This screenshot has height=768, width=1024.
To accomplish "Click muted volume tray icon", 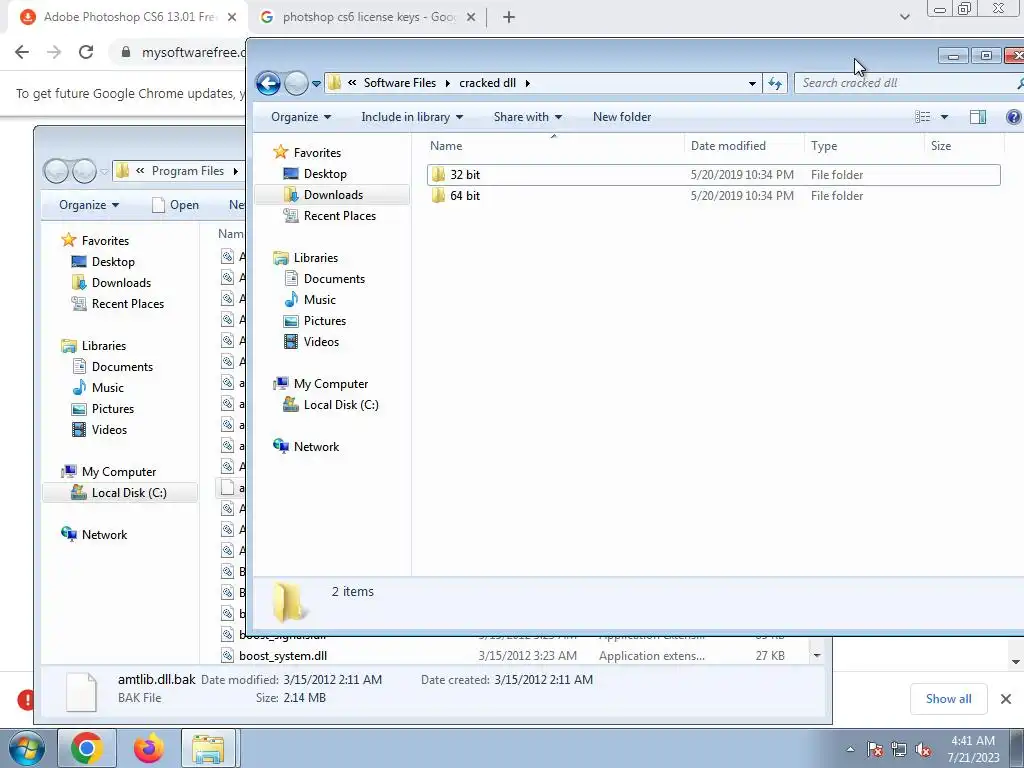I will 923,749.
